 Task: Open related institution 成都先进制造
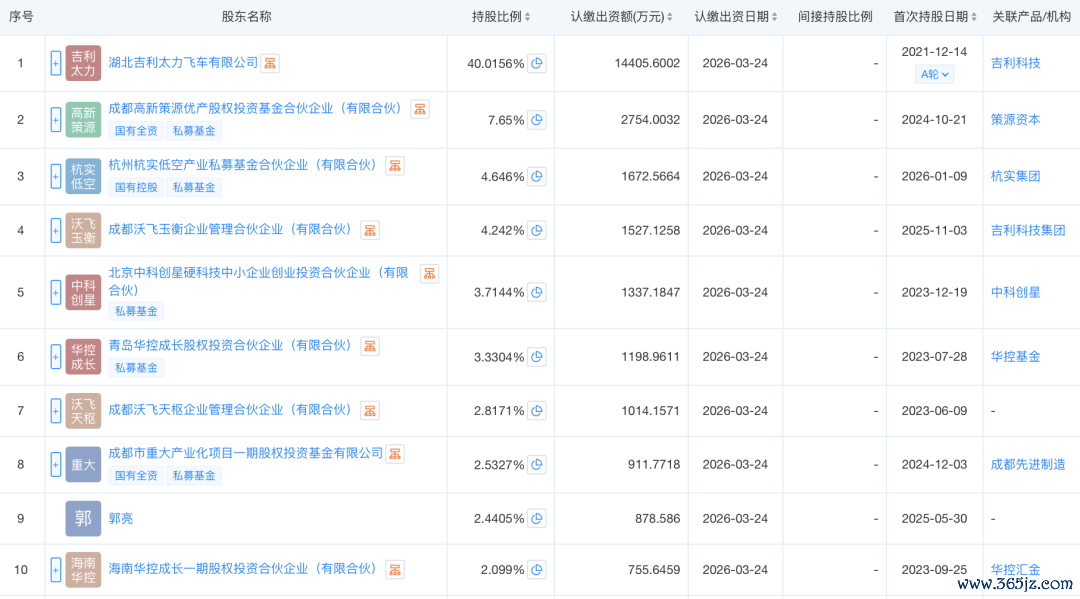tap(1028, 464)
